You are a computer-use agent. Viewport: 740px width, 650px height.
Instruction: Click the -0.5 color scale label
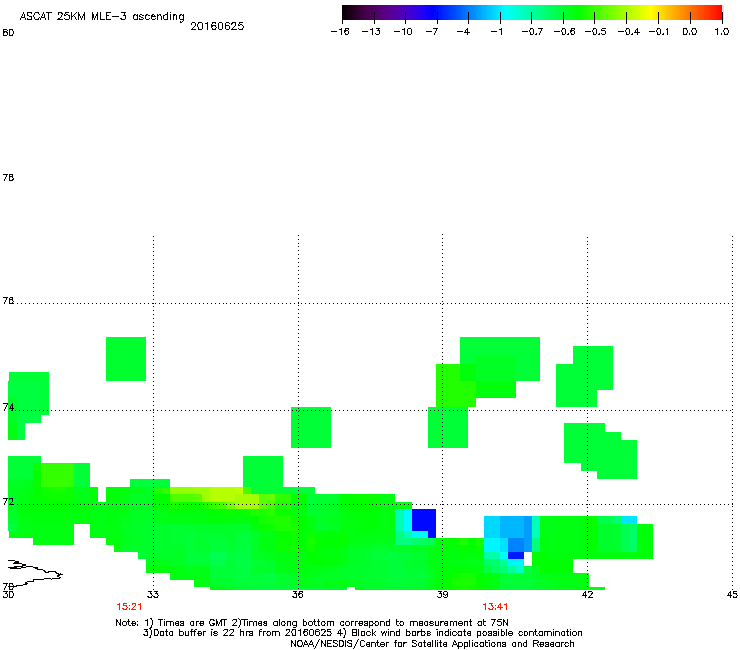(x=596, y=32)
